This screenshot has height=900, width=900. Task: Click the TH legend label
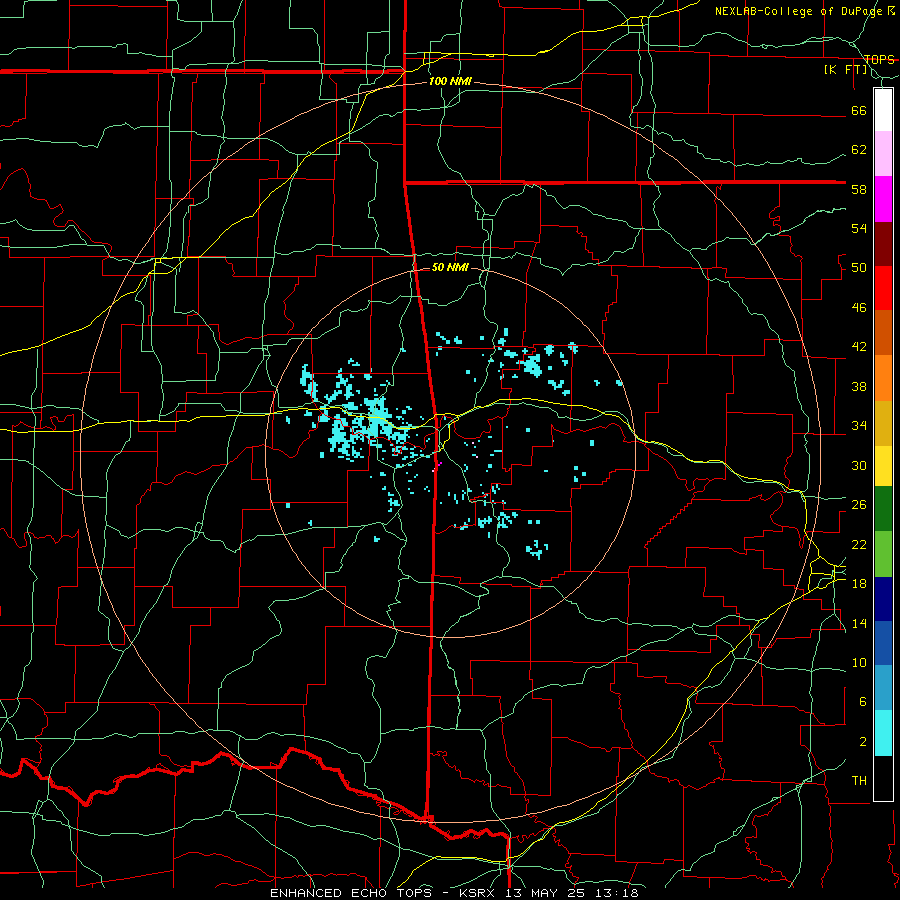(x=859, y=781)
